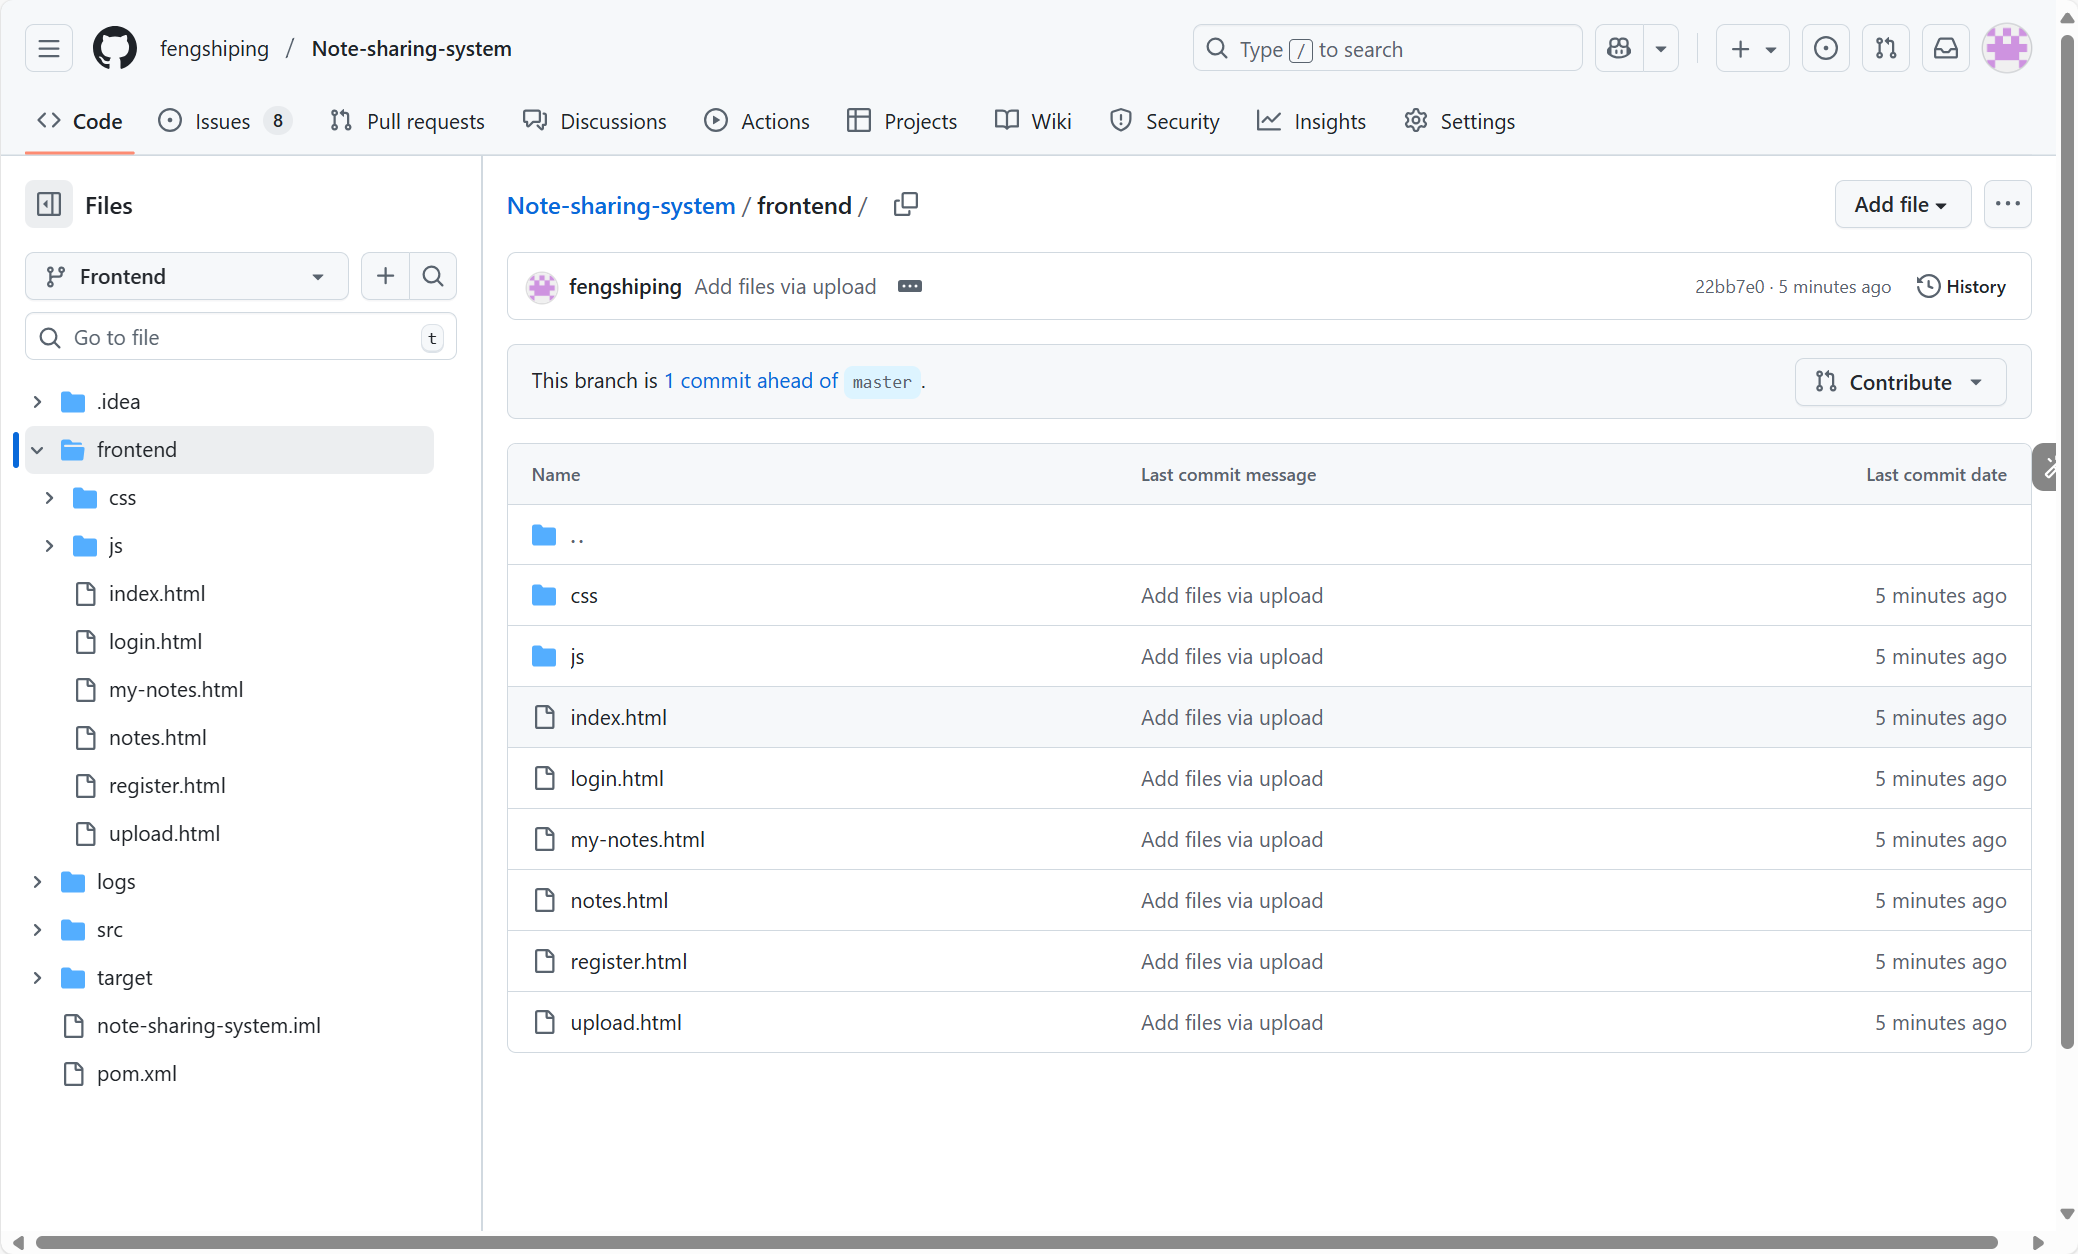Click the add file plus icon in sidebar
This screenshot has height=1254, width=2078.
pyautogui.click(x=385, y=276)
